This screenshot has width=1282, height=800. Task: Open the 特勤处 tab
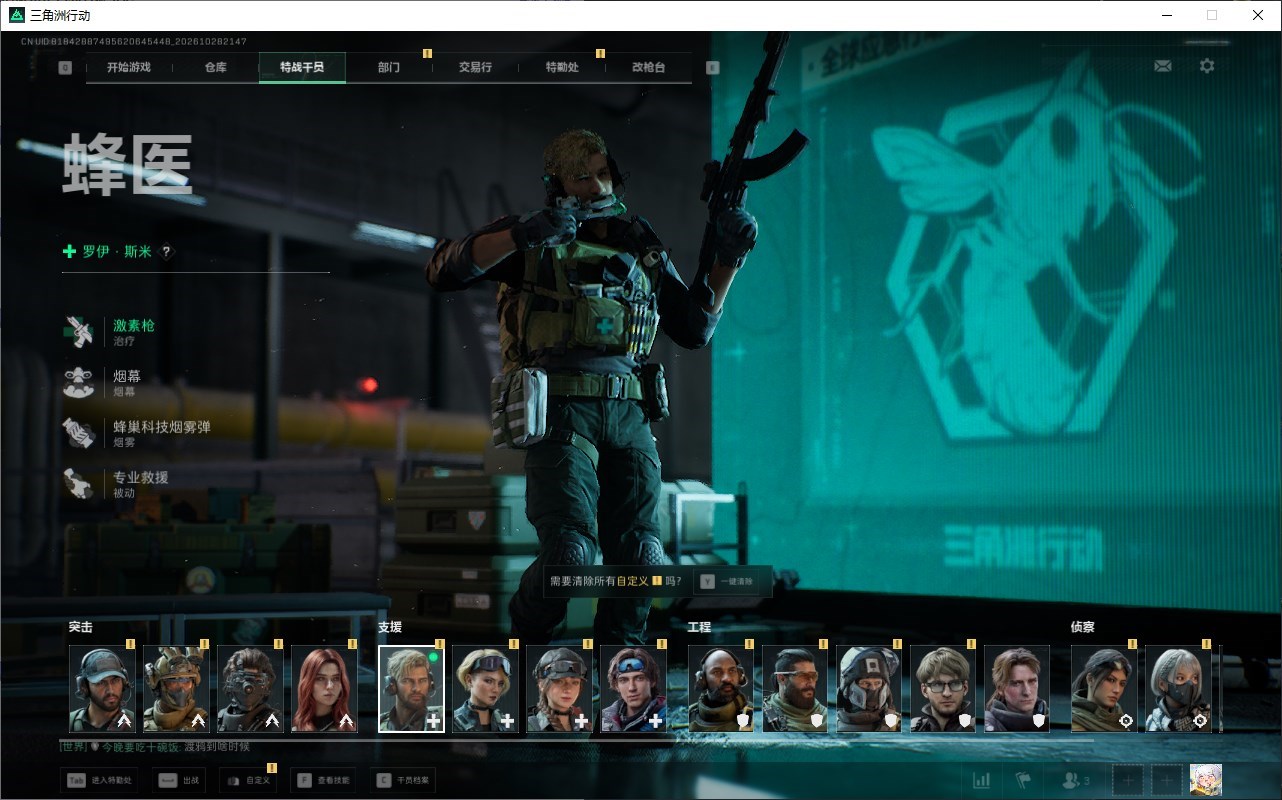562,67
